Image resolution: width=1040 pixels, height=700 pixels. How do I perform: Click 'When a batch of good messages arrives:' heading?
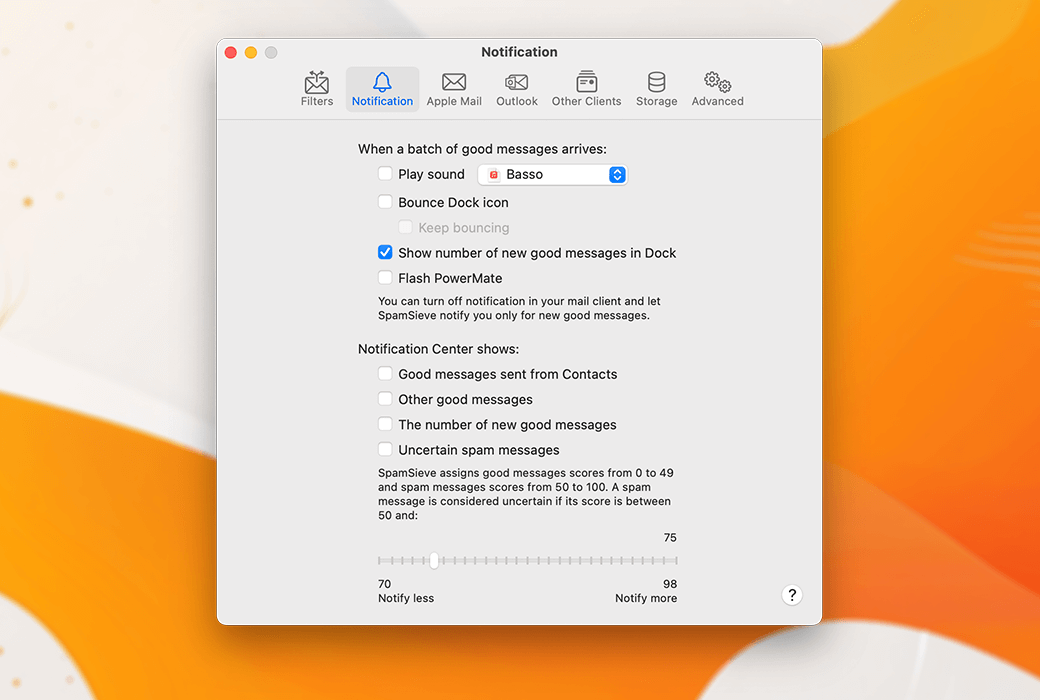coord(482,149)
